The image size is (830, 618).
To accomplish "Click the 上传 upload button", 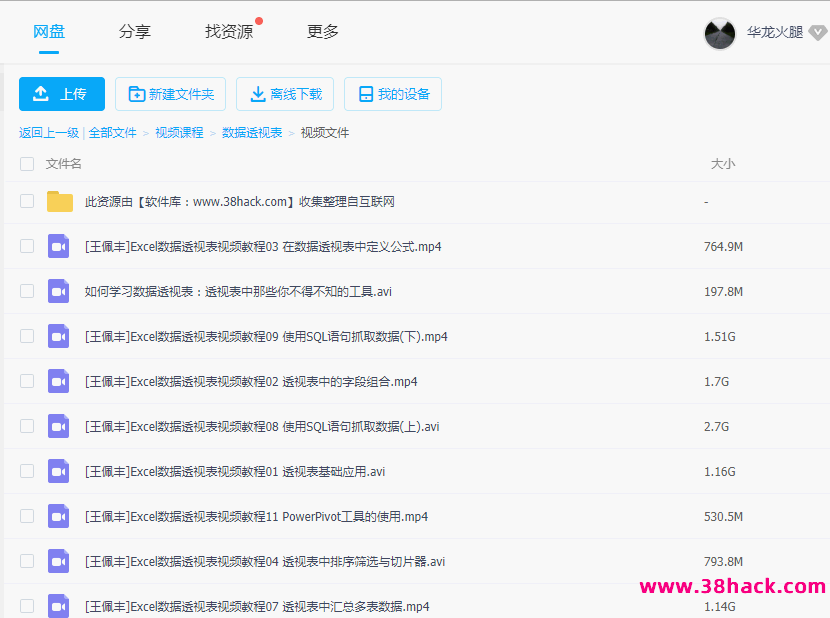I will (x=62, y=94).
